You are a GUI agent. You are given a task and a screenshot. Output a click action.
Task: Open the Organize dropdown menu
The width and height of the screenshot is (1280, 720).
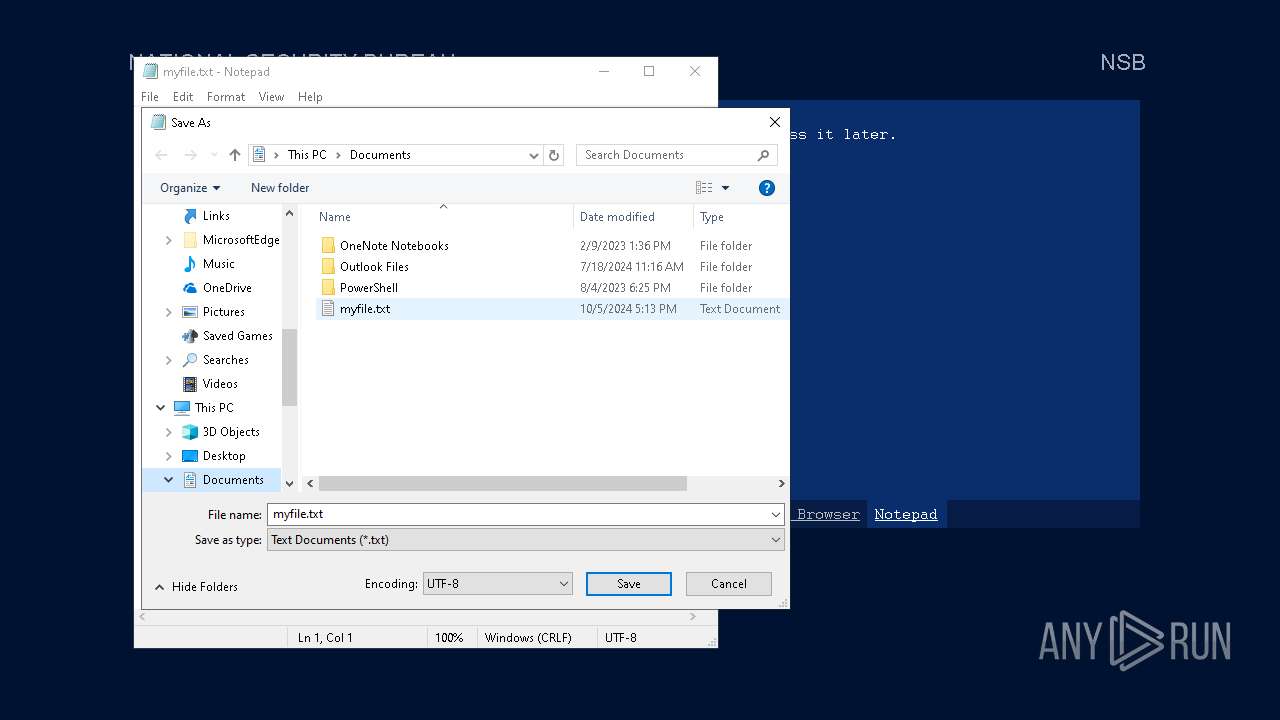coord(190,188)
